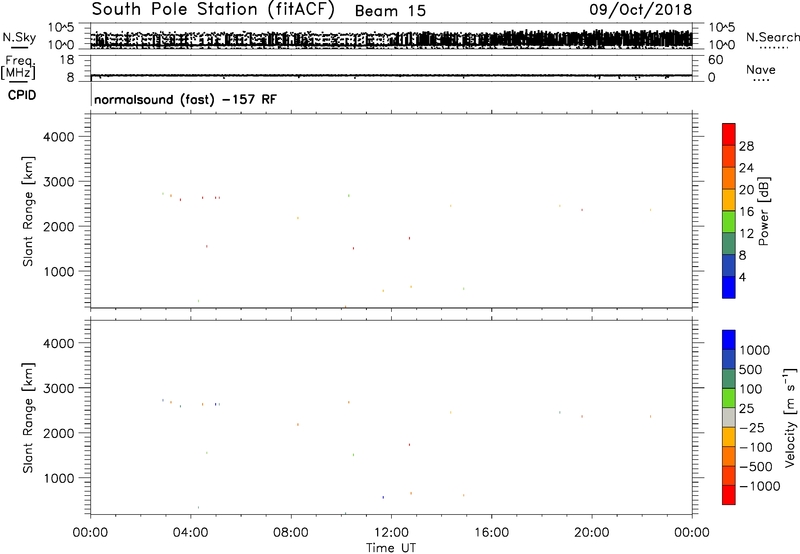Click the 'Beam 15' label
The image size is (800, 554).
(390, 11)
